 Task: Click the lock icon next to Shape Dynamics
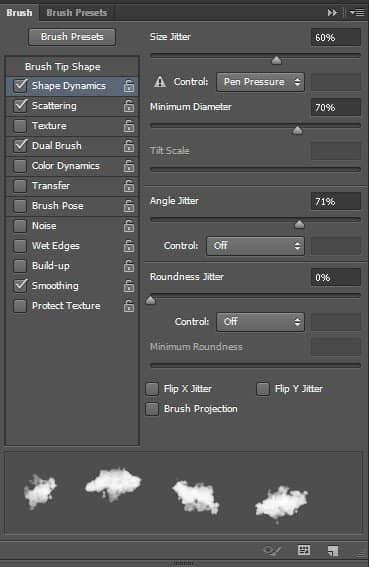[129, 86]
